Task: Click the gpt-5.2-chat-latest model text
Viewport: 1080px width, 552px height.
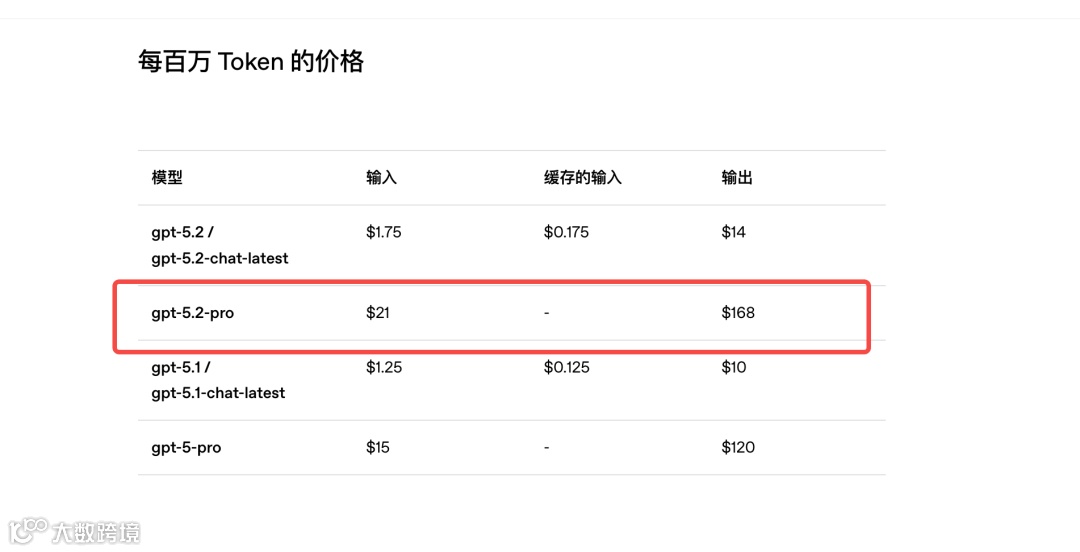Action: pyautogui.click(x=220, y=258)
